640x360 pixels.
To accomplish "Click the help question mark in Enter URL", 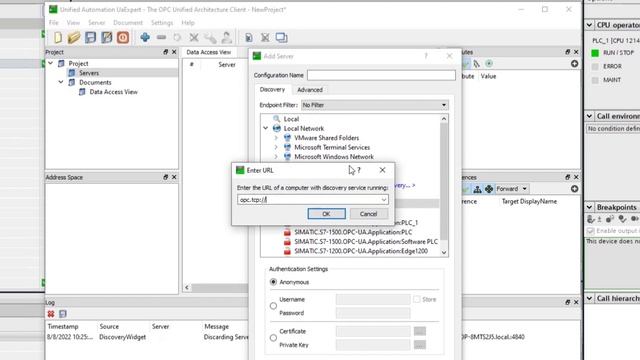I will pos(359,170).
